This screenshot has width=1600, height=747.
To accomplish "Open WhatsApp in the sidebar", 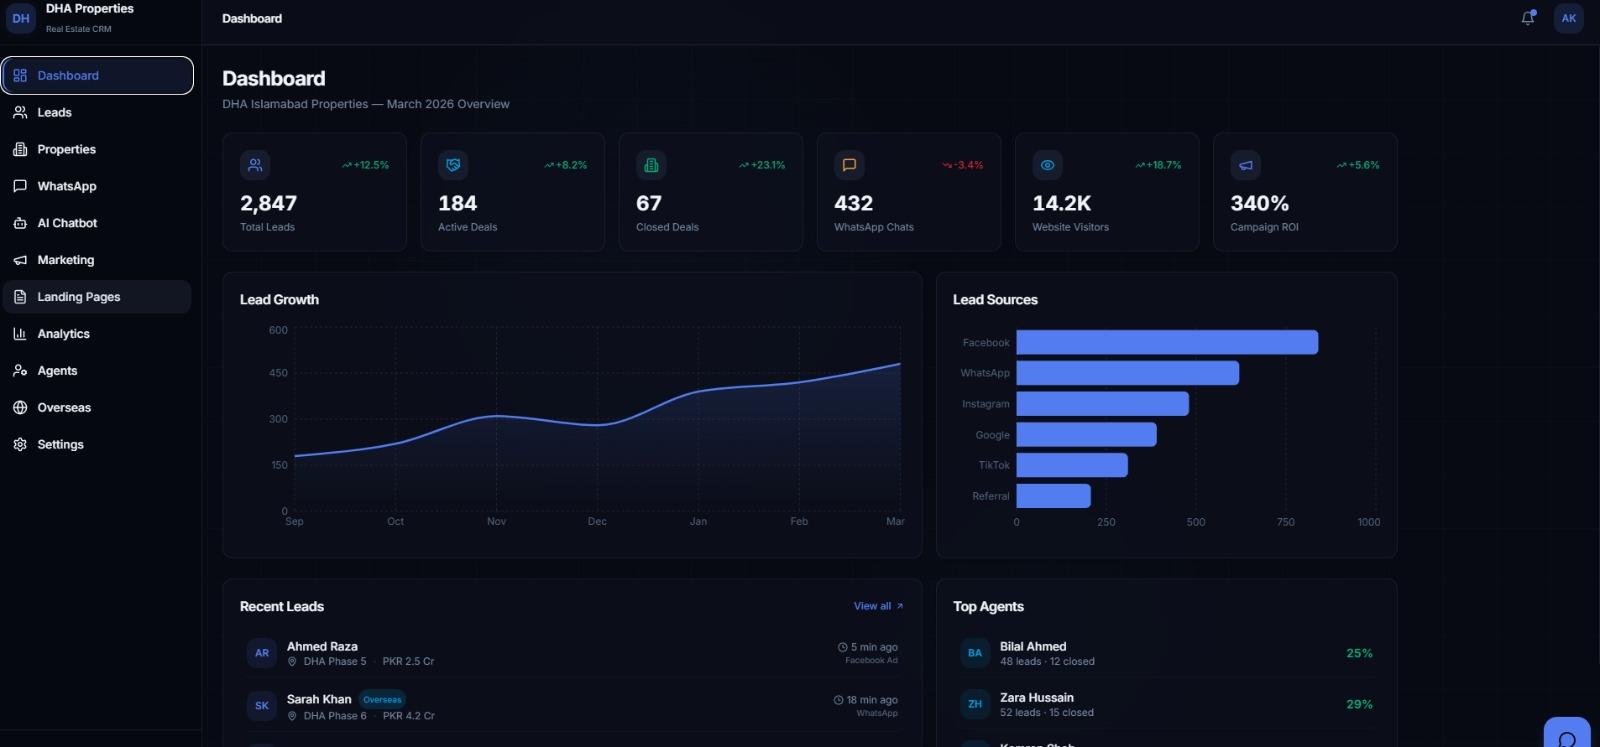I will point(97,186).
